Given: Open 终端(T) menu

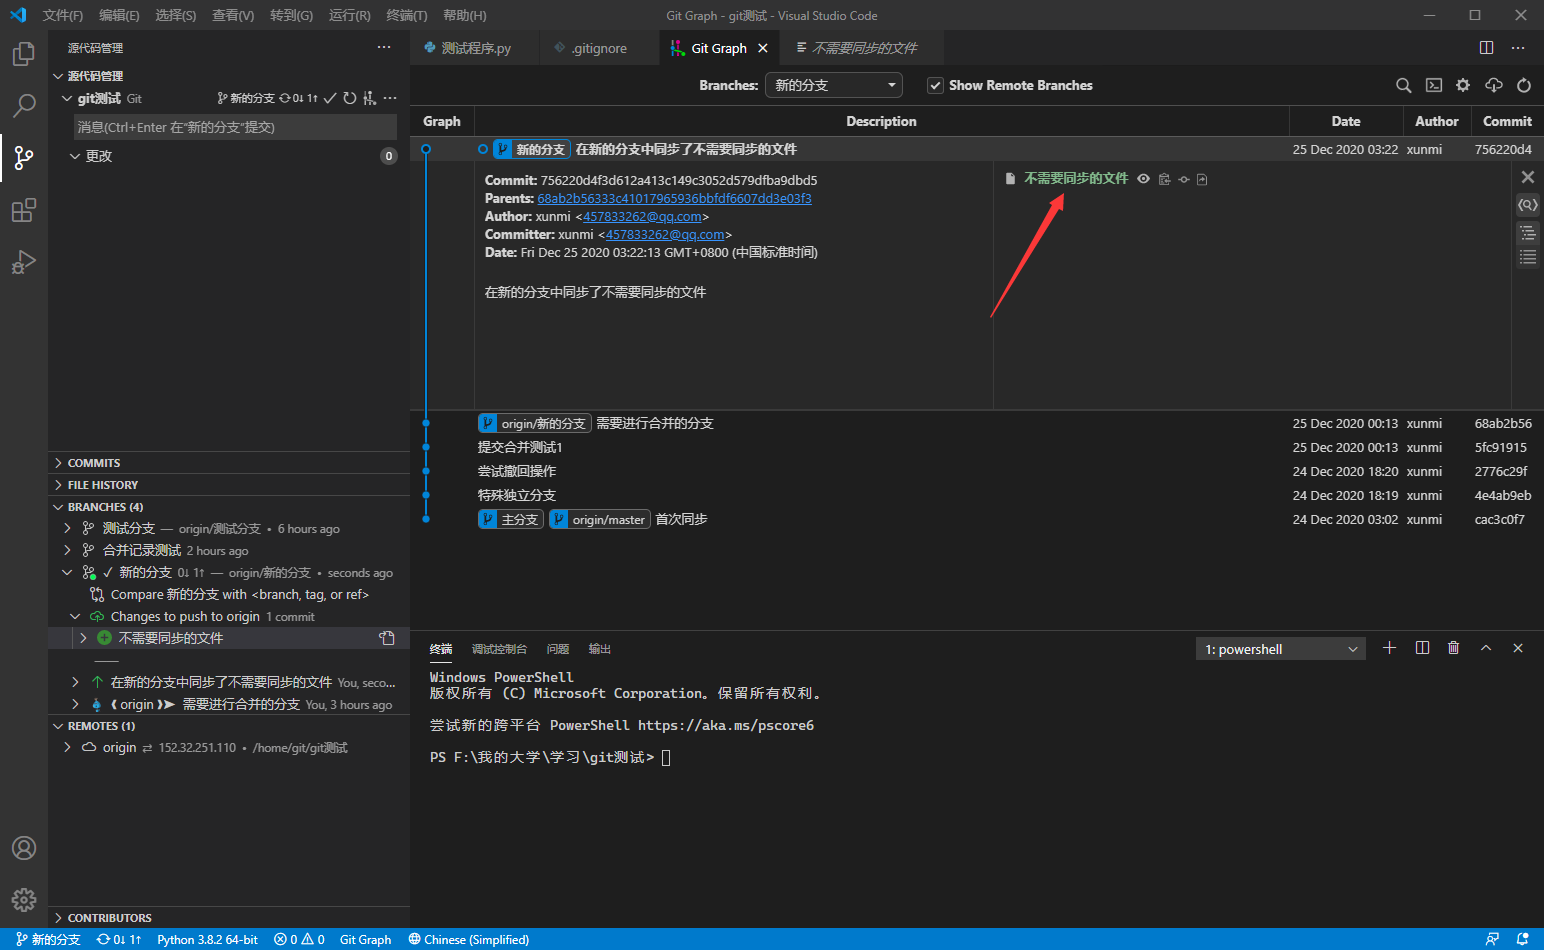Looking at the screenshot, I should pyautogui.click(x=407, y=15).
